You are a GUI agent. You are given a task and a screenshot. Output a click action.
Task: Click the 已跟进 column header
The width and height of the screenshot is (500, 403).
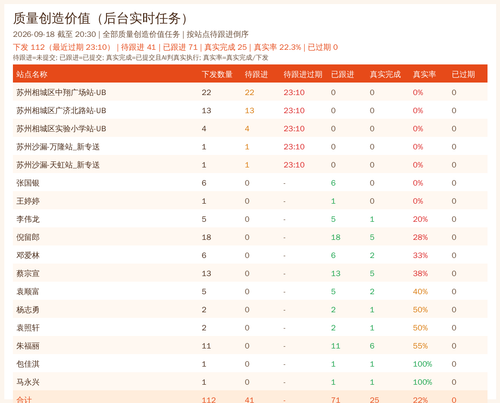pos(342,74)
